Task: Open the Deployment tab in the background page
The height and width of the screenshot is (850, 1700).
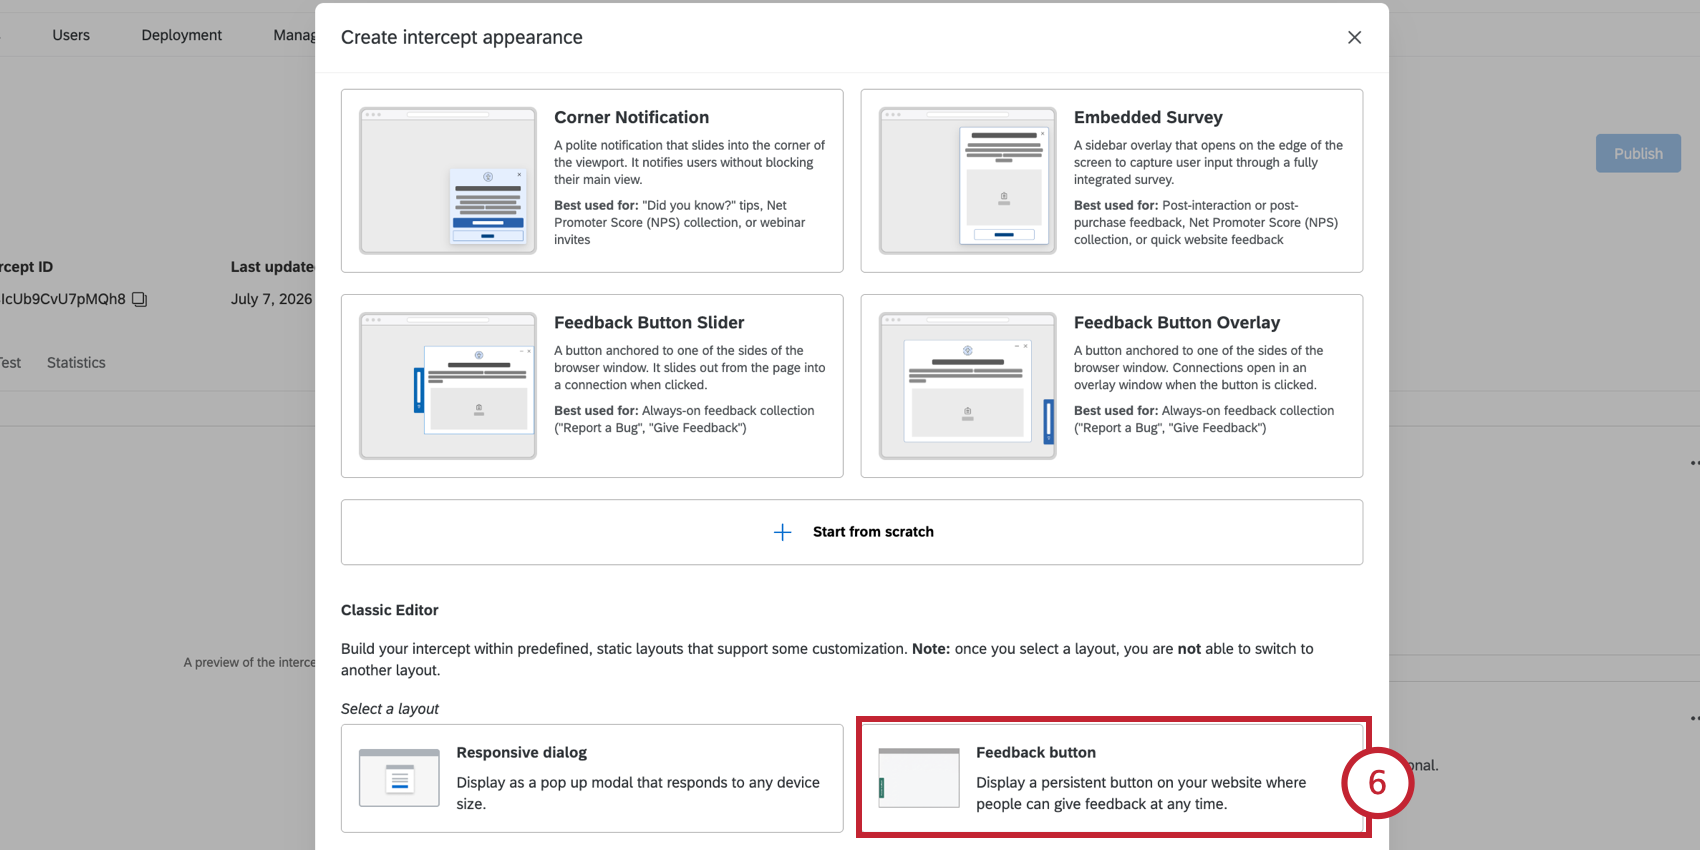Action: 182,35
